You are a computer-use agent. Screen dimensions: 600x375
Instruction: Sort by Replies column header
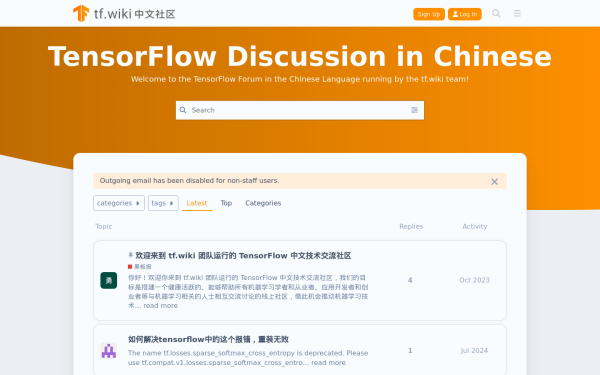click(411, 227)
